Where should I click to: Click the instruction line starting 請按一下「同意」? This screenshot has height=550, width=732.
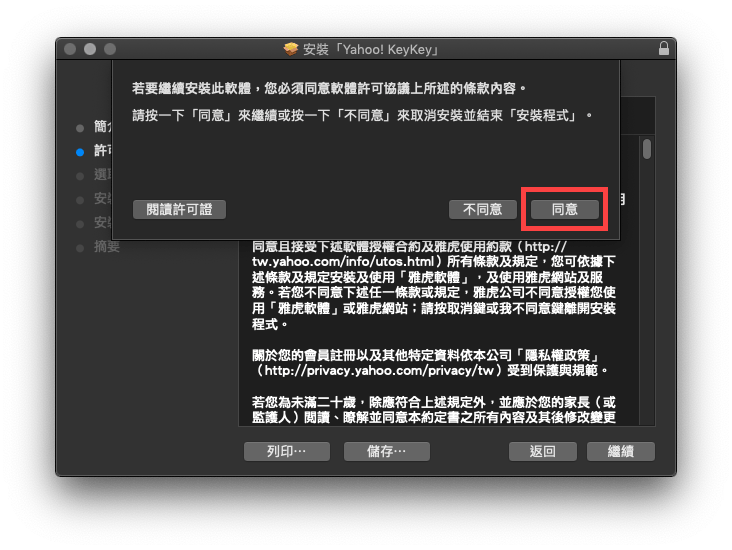(362, 115)
